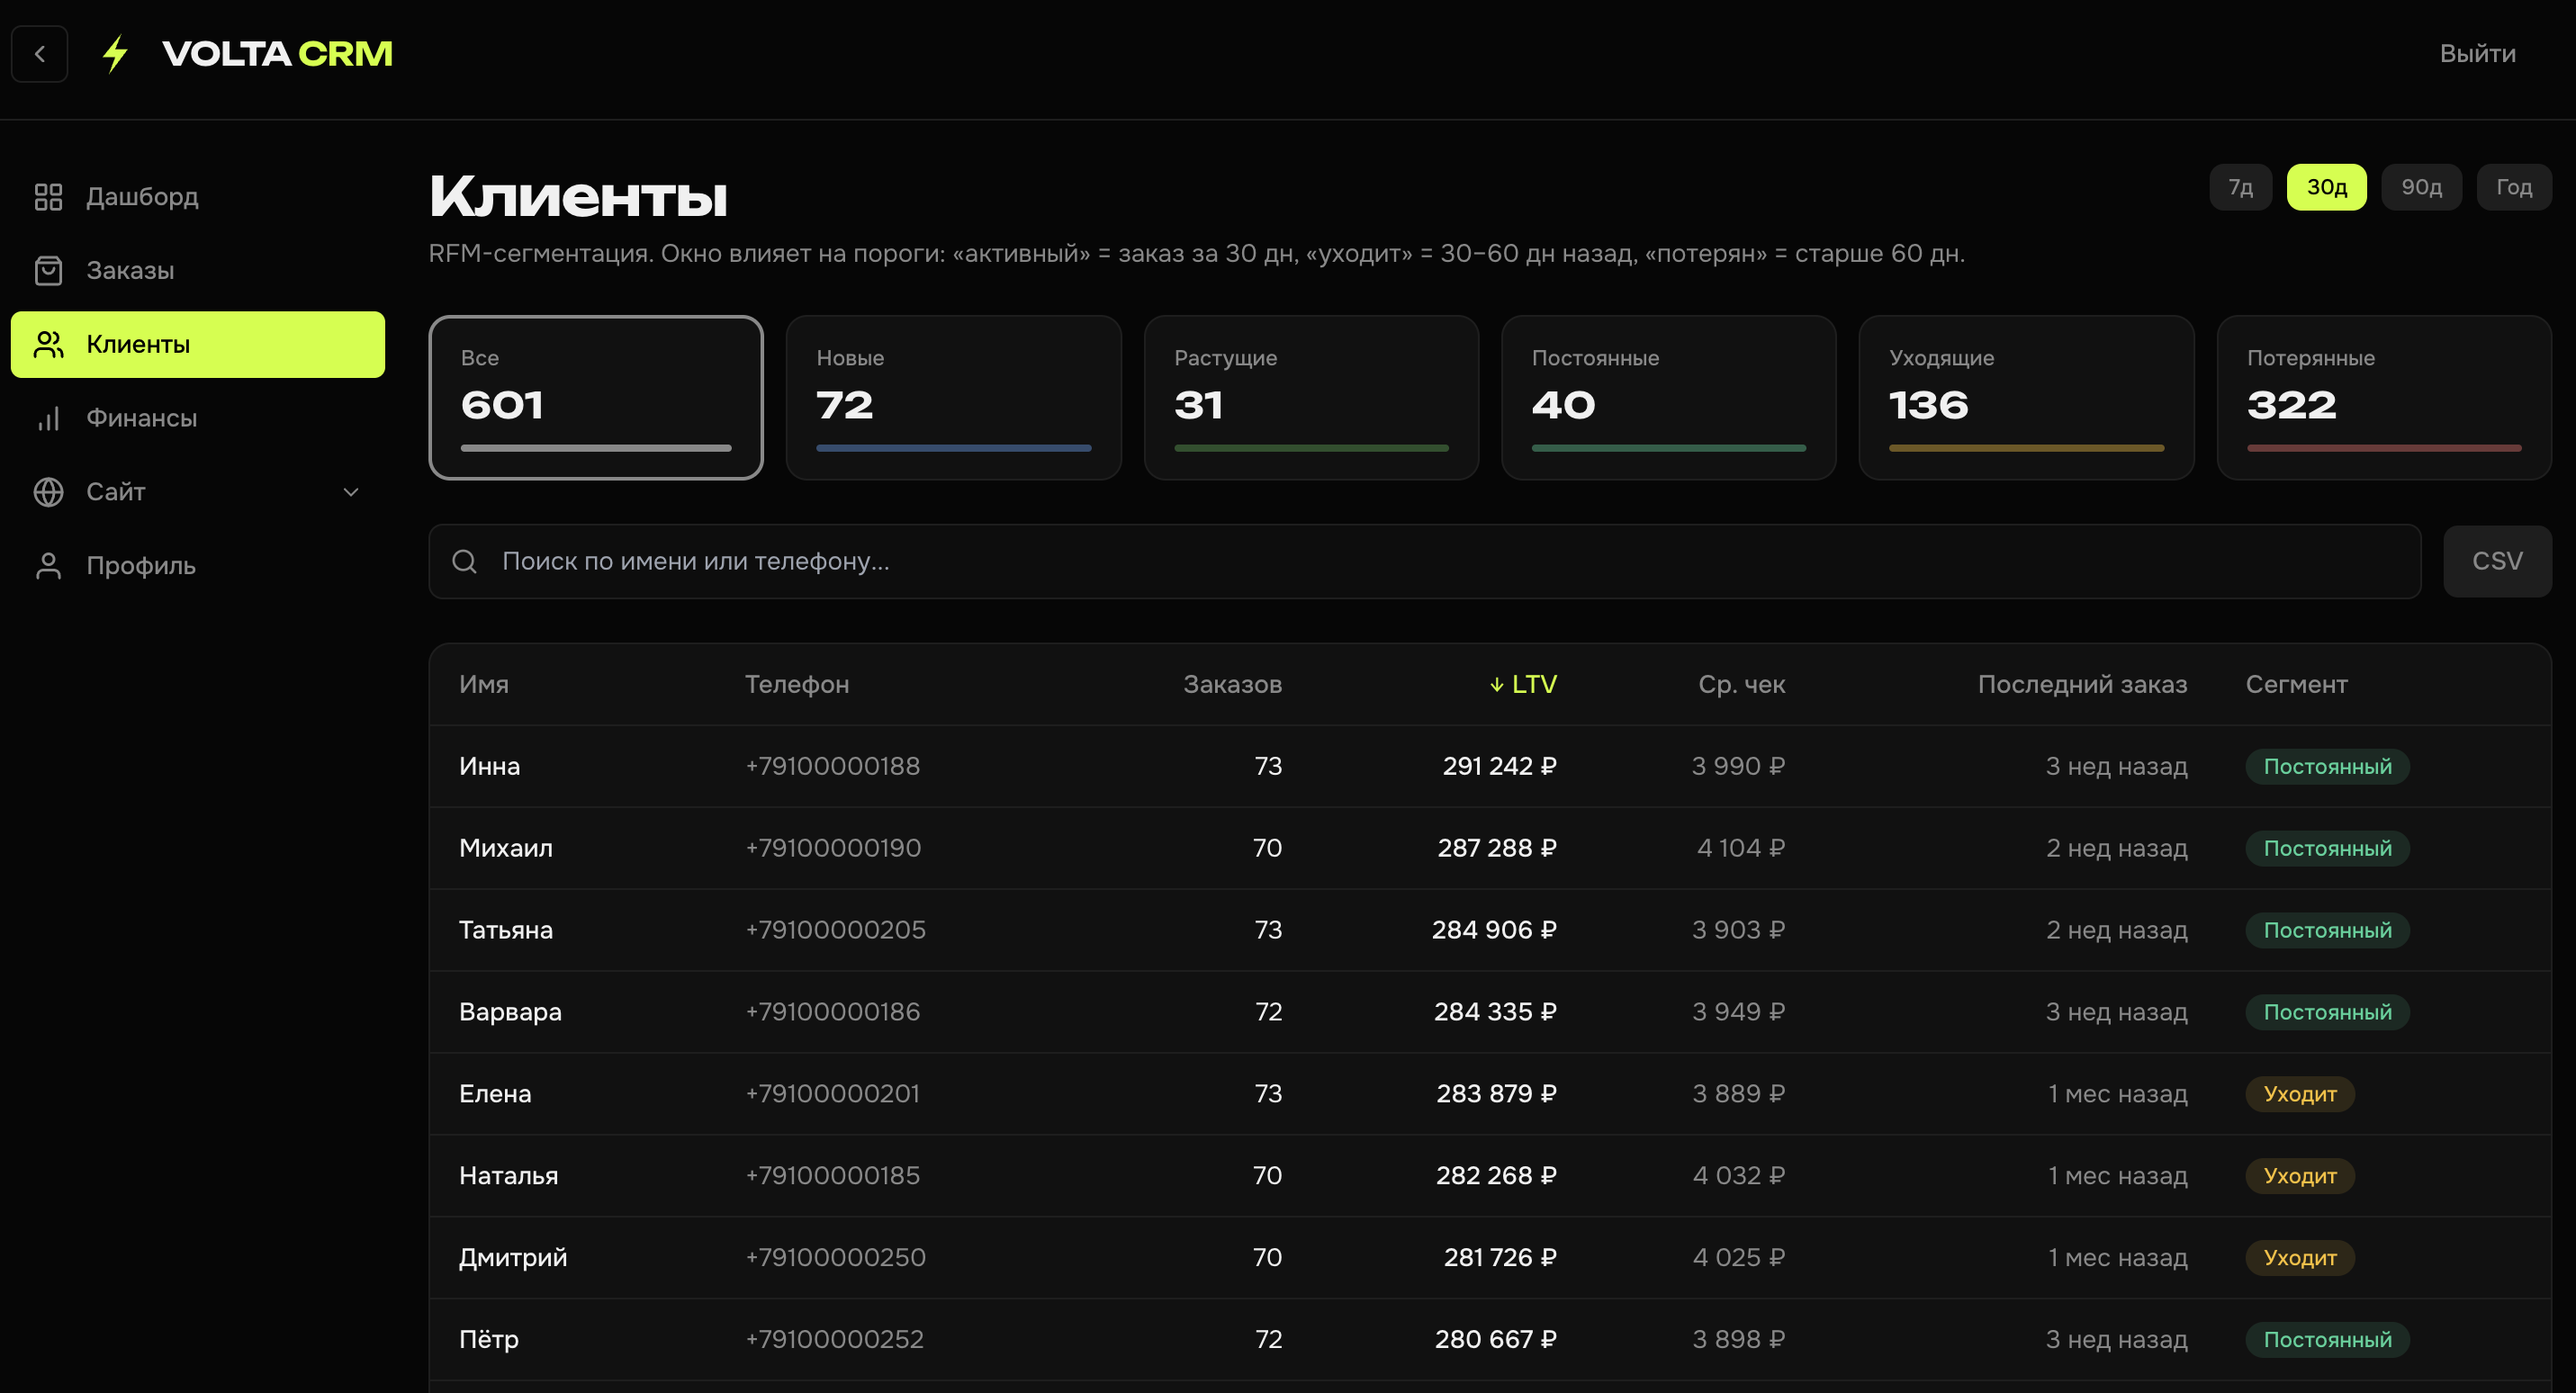Switch period to Год
The image size is (2576, 1393).
(x=2513, y=188)
